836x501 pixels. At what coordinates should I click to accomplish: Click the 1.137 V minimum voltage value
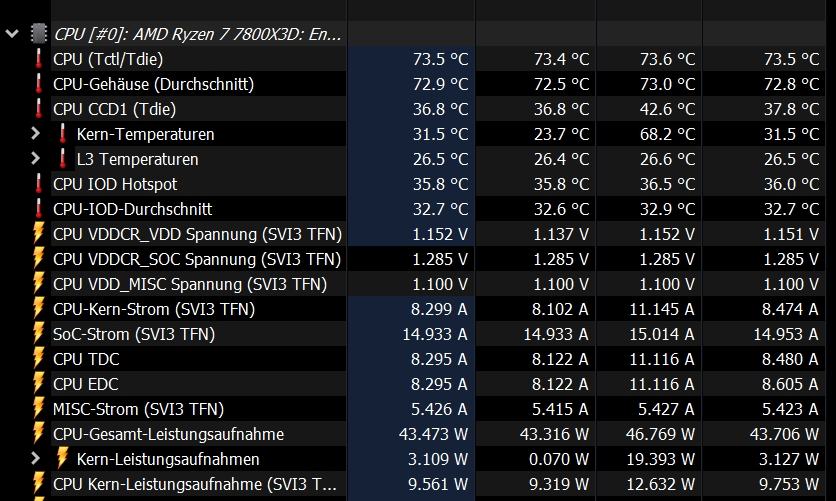[561, 234]
